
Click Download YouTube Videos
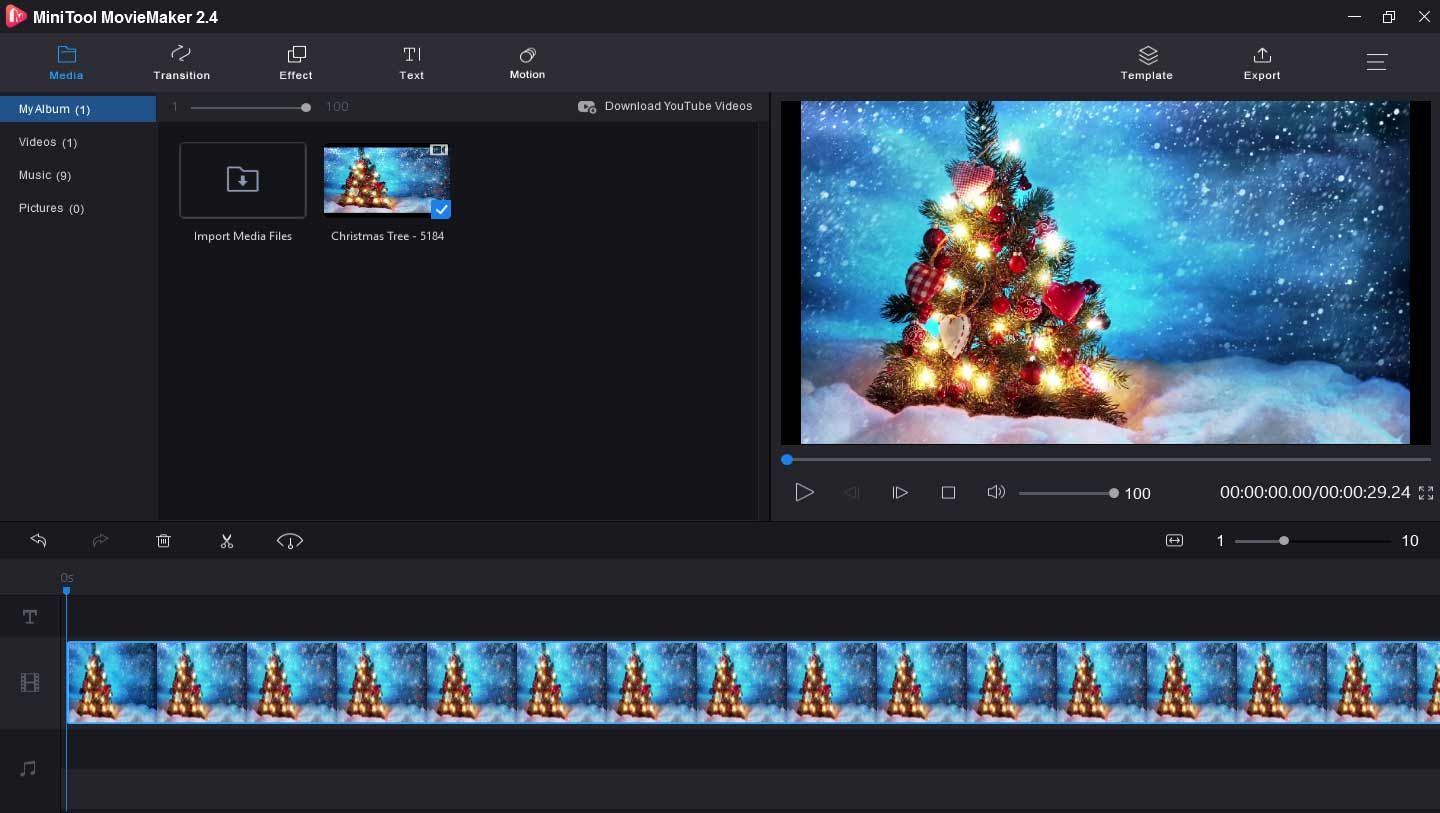coord(678,106)
